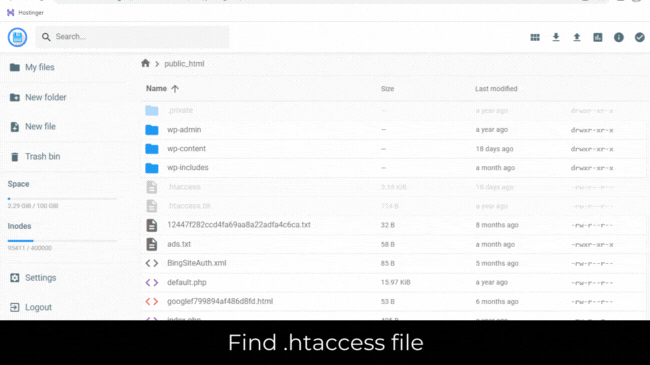Sort by Last modified column header
650x365 pixels.
496,89
